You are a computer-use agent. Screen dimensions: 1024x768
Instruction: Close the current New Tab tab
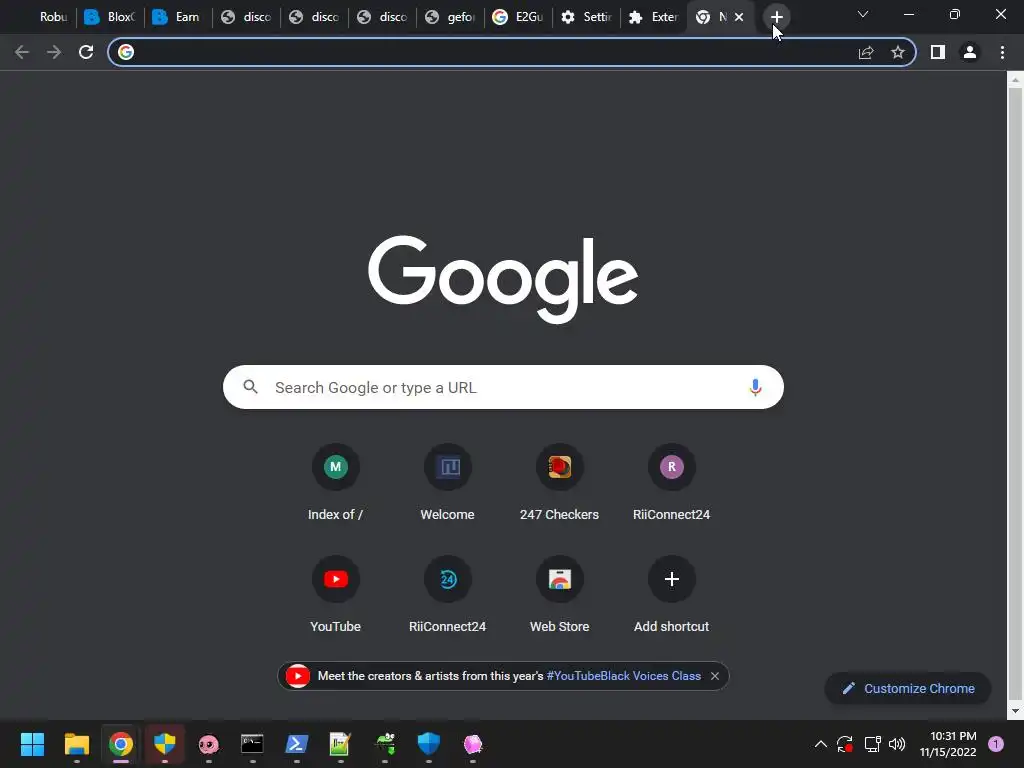click(x=739, y=17)
